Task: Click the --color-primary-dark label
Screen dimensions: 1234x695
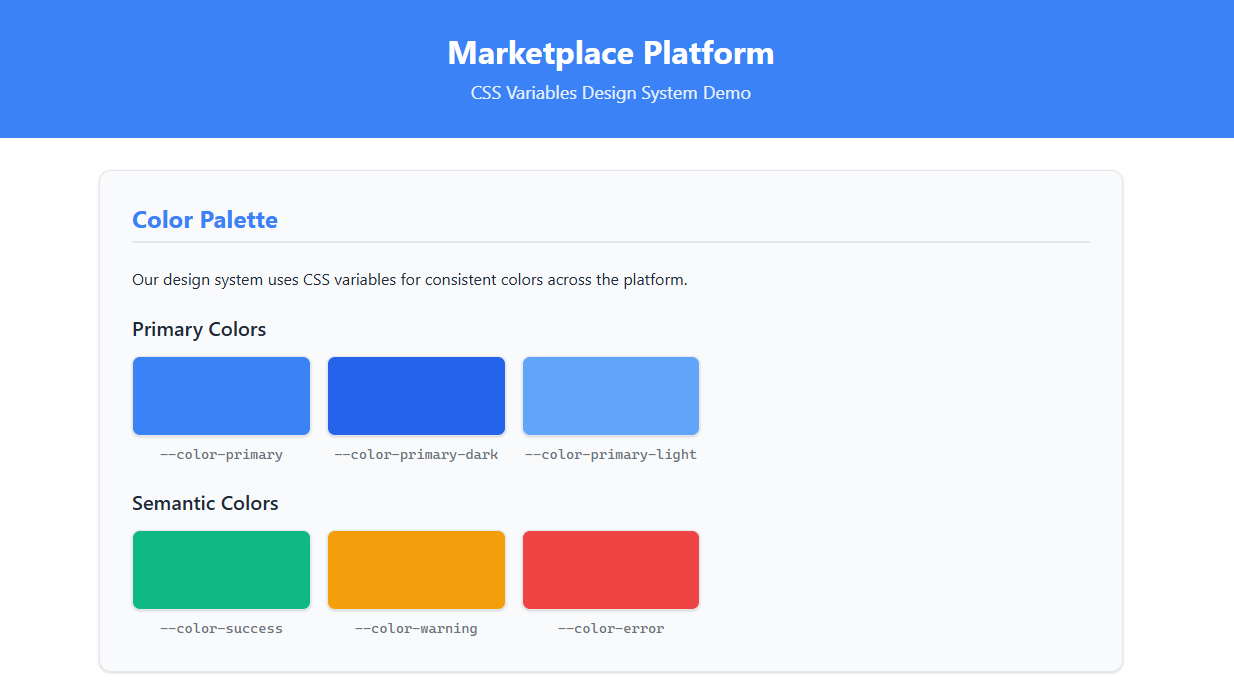Action: tap(415, 454)
